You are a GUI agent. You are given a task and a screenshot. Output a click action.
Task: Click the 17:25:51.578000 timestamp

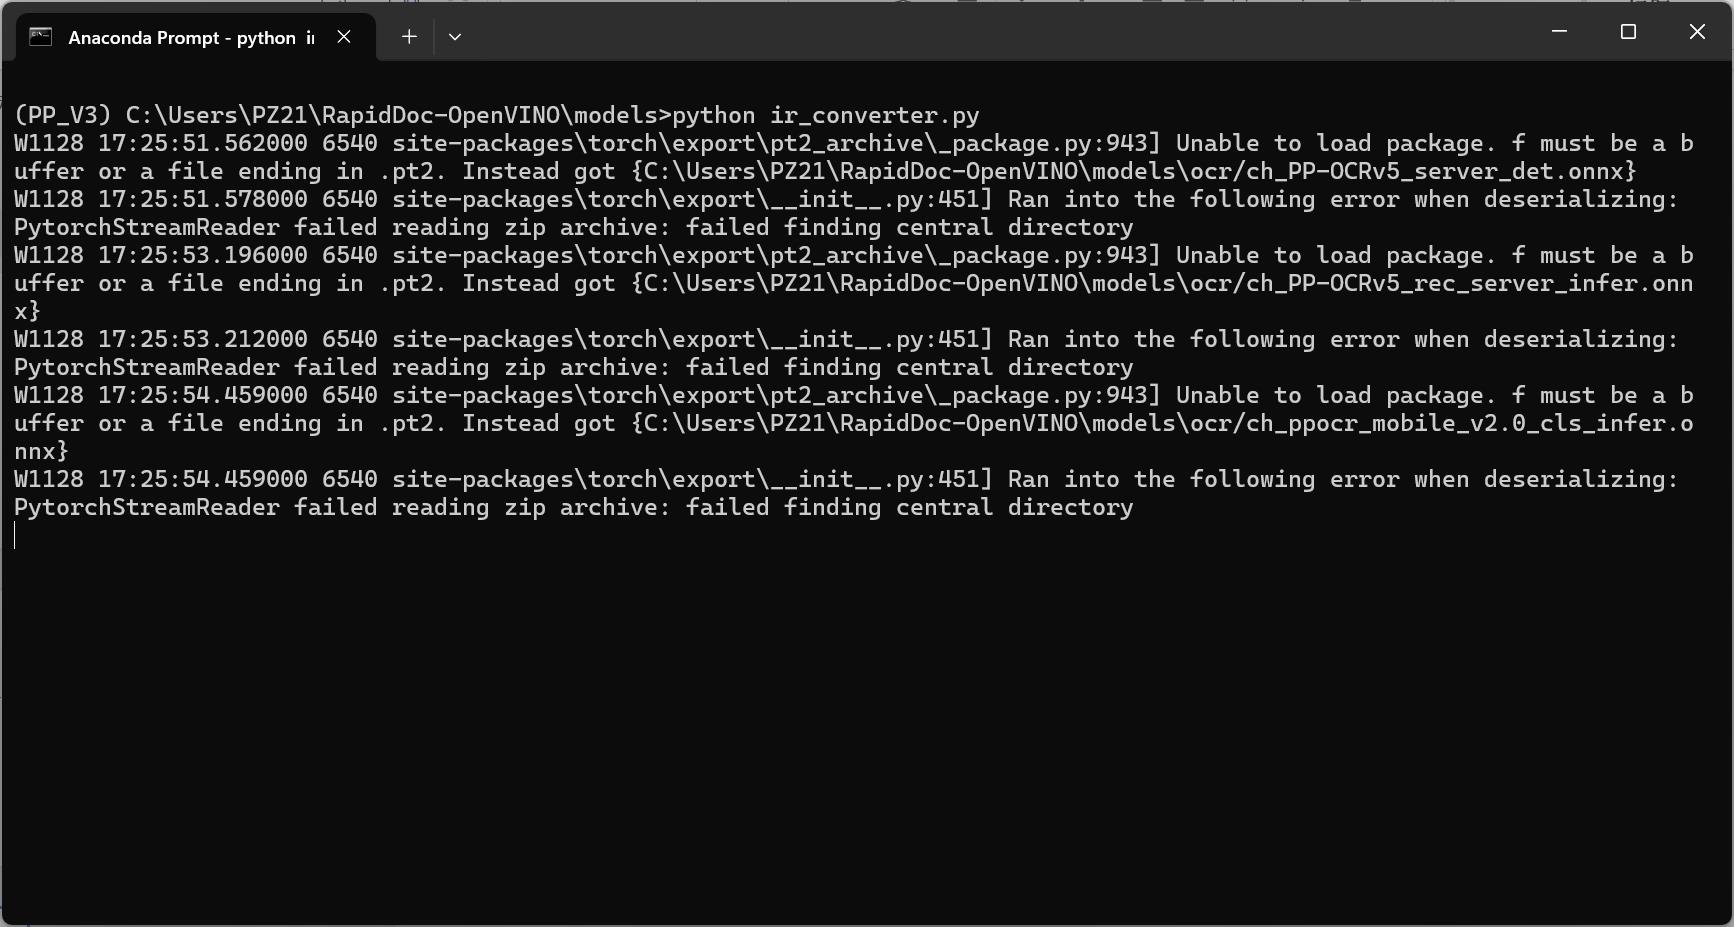pos(202,200)
